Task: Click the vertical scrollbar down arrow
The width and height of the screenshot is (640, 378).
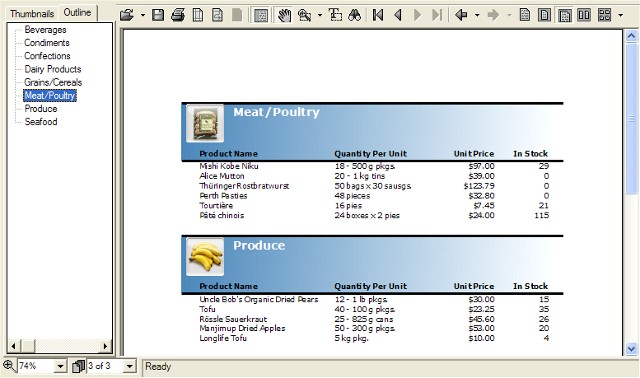Action: pos(631,349)
